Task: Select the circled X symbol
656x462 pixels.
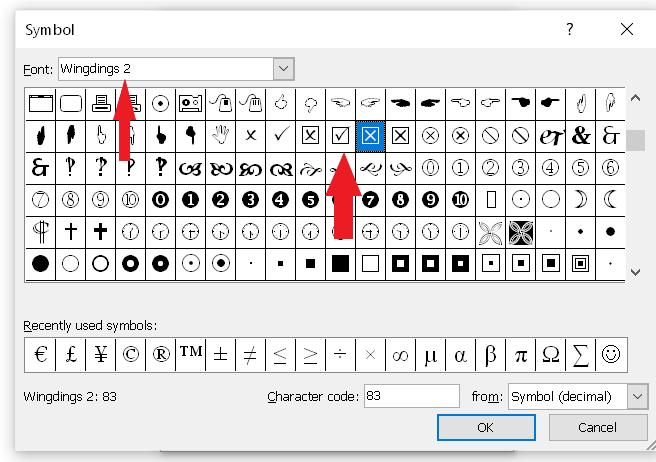Action: [x=430, y=136]
